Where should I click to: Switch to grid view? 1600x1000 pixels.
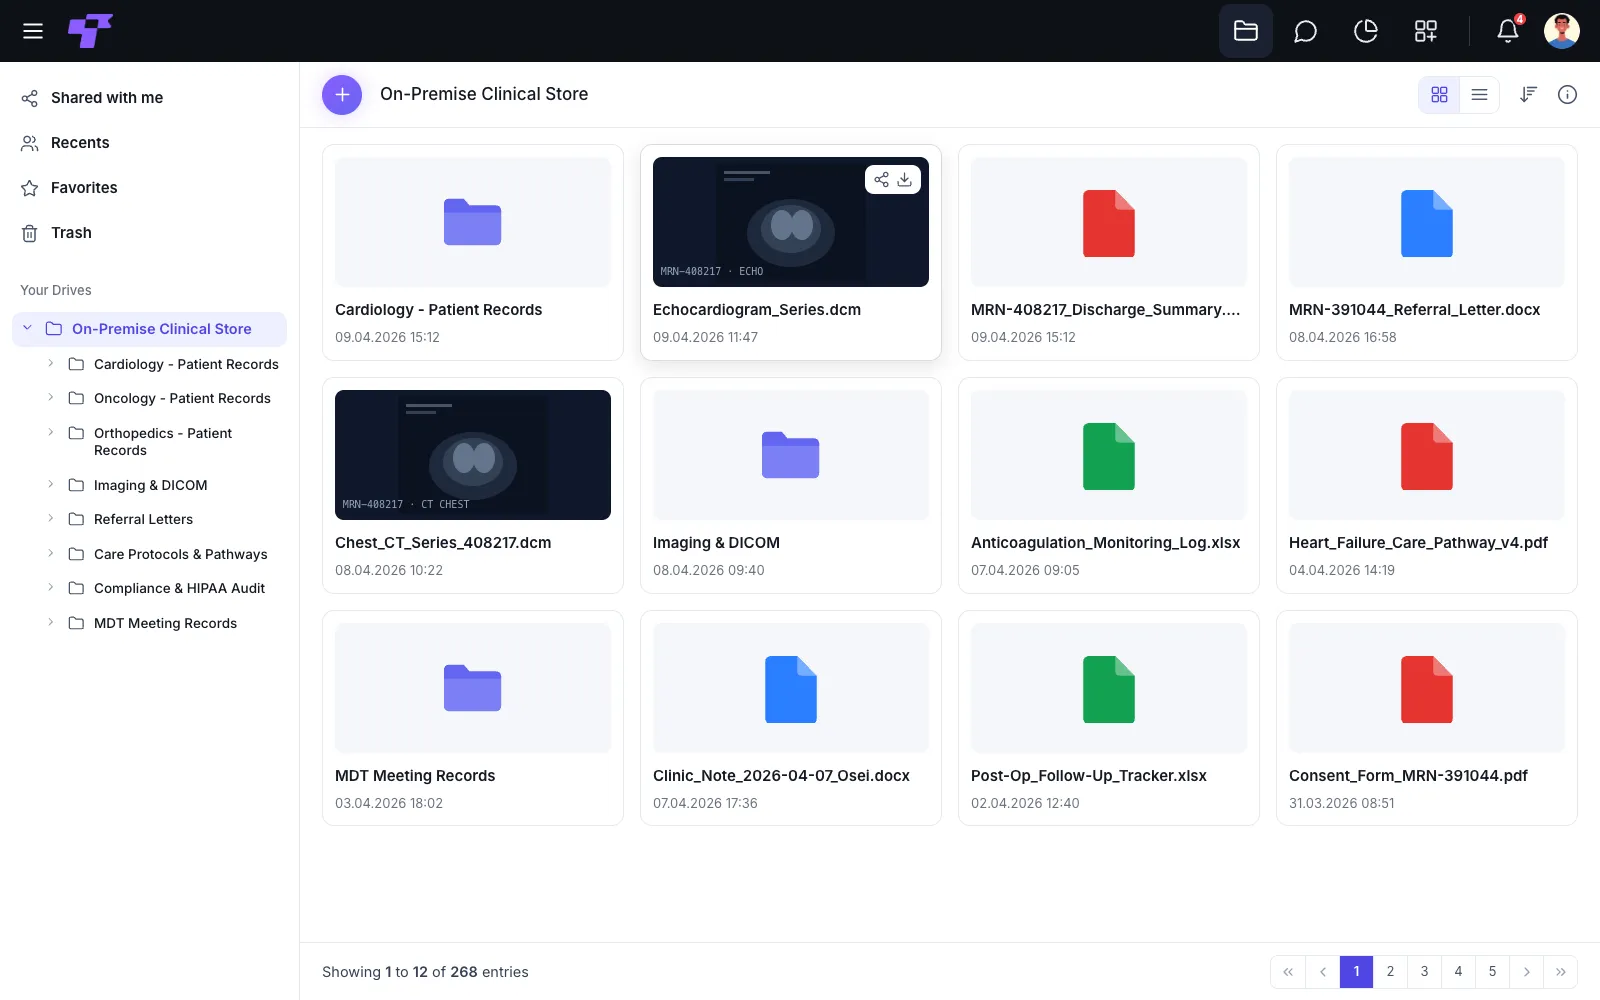click(1439, 95)
